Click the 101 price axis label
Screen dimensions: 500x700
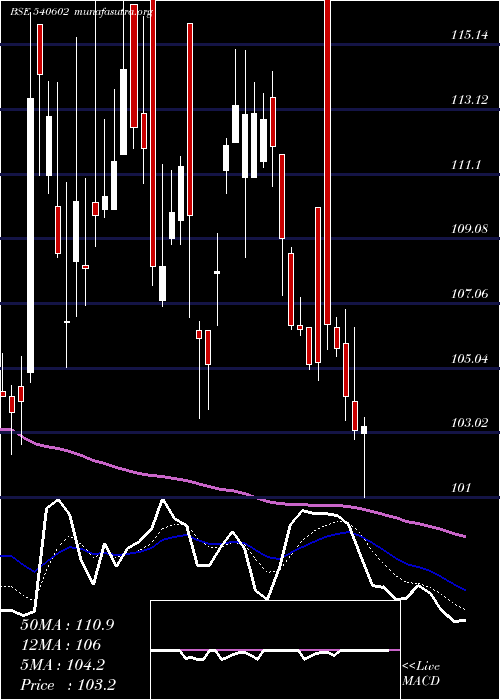click(x=461, y=488)
